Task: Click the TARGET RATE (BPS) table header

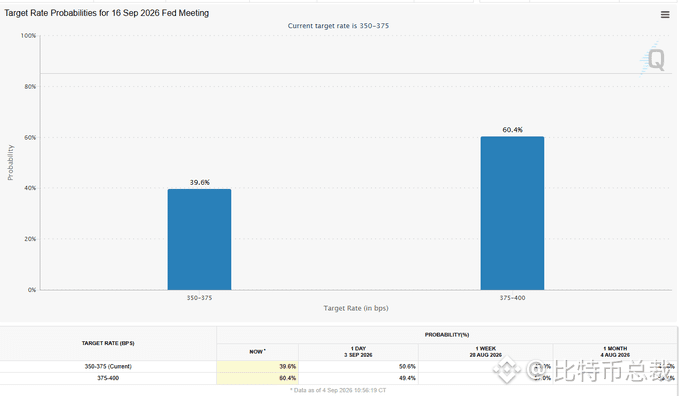Action: tap(108, 343)
